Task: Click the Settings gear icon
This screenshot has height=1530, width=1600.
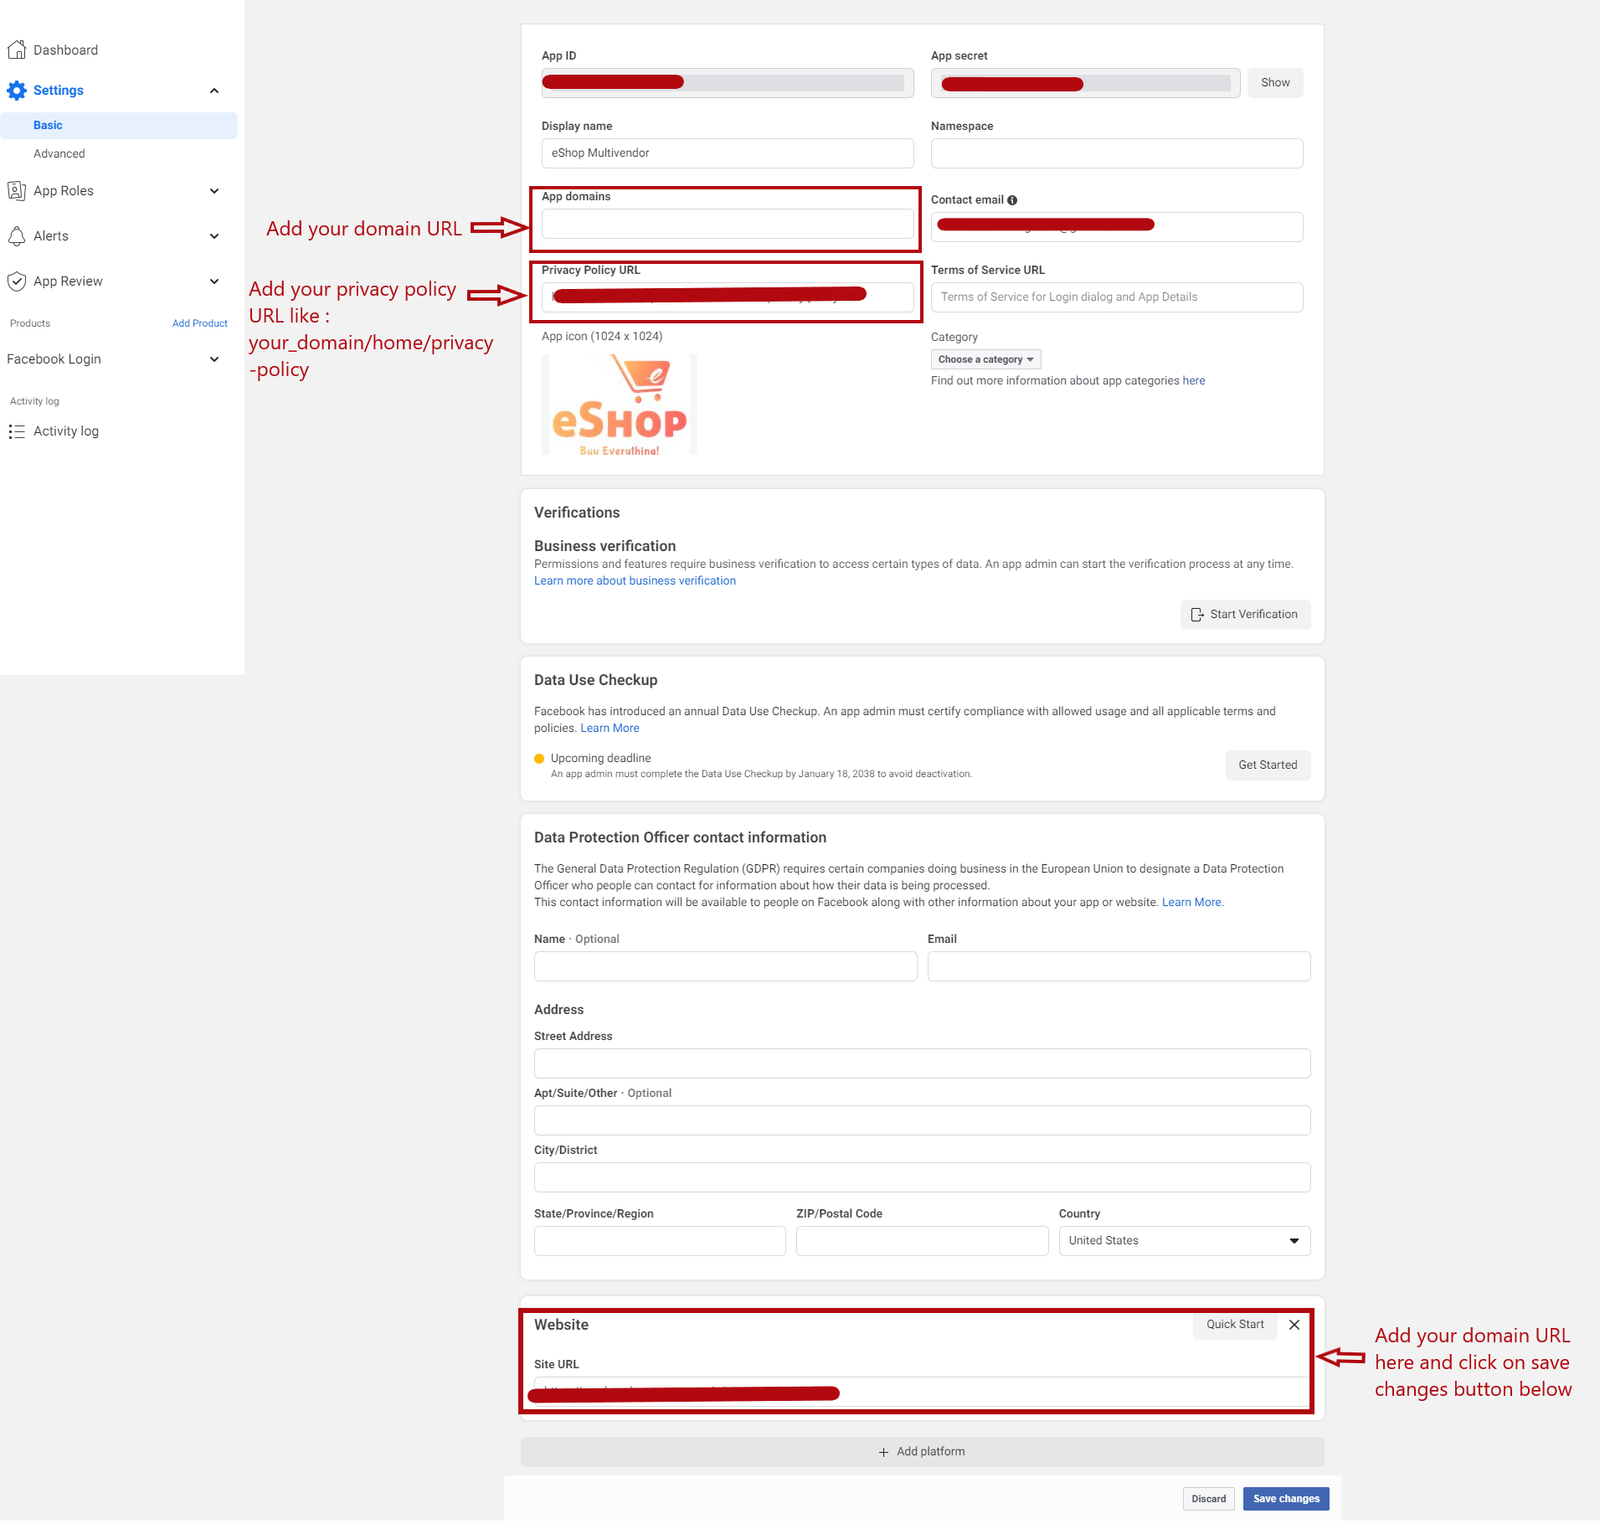Action: click(x=17, y=90)
